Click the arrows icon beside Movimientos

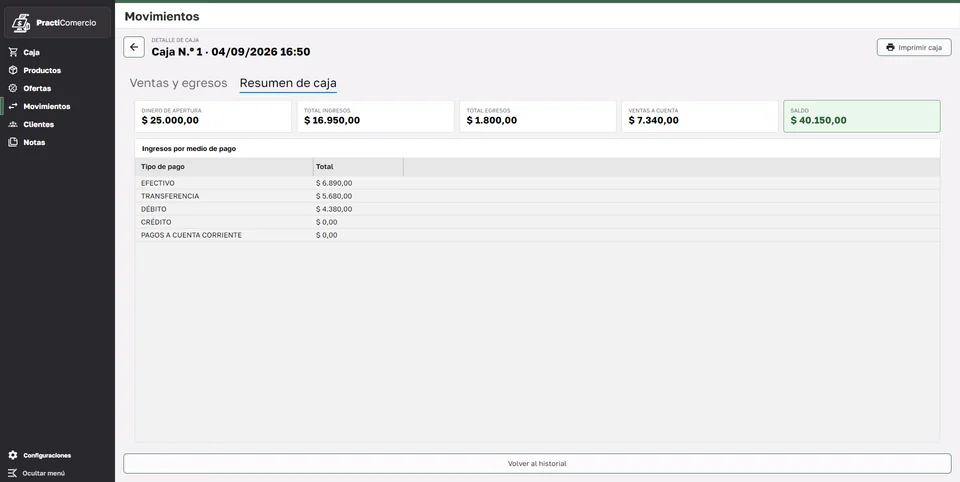[13, 107]
